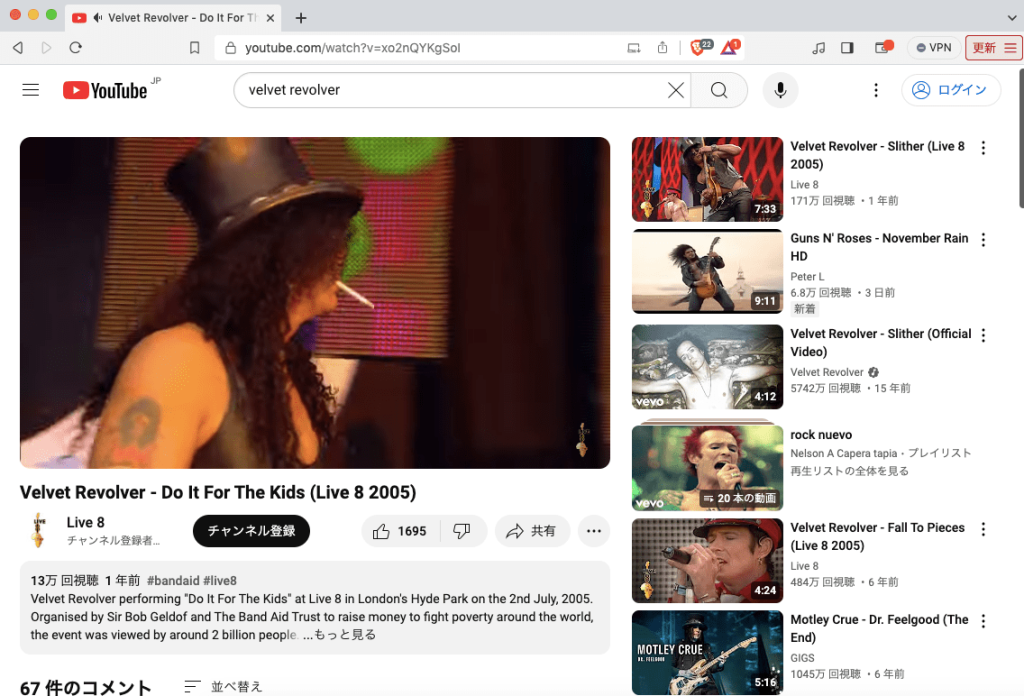Image resolution: width=1024 pixels, height=696 pixels.
Task: Click VPN button
Action: (934, 48)
